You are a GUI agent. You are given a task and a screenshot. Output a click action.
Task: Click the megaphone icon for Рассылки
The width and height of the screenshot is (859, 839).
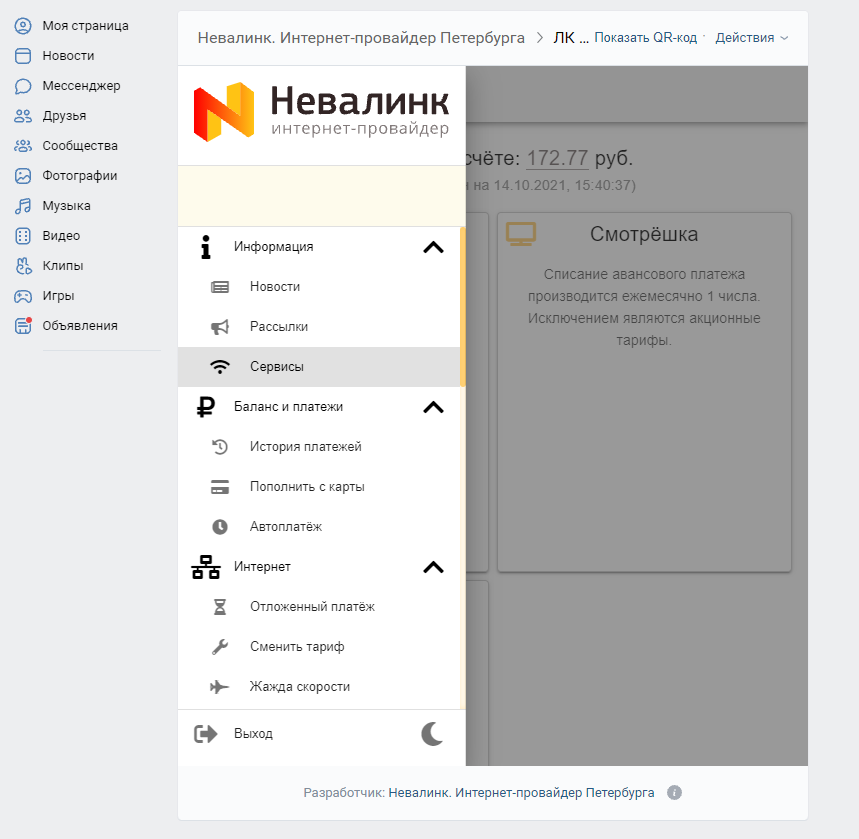[220, 327]
